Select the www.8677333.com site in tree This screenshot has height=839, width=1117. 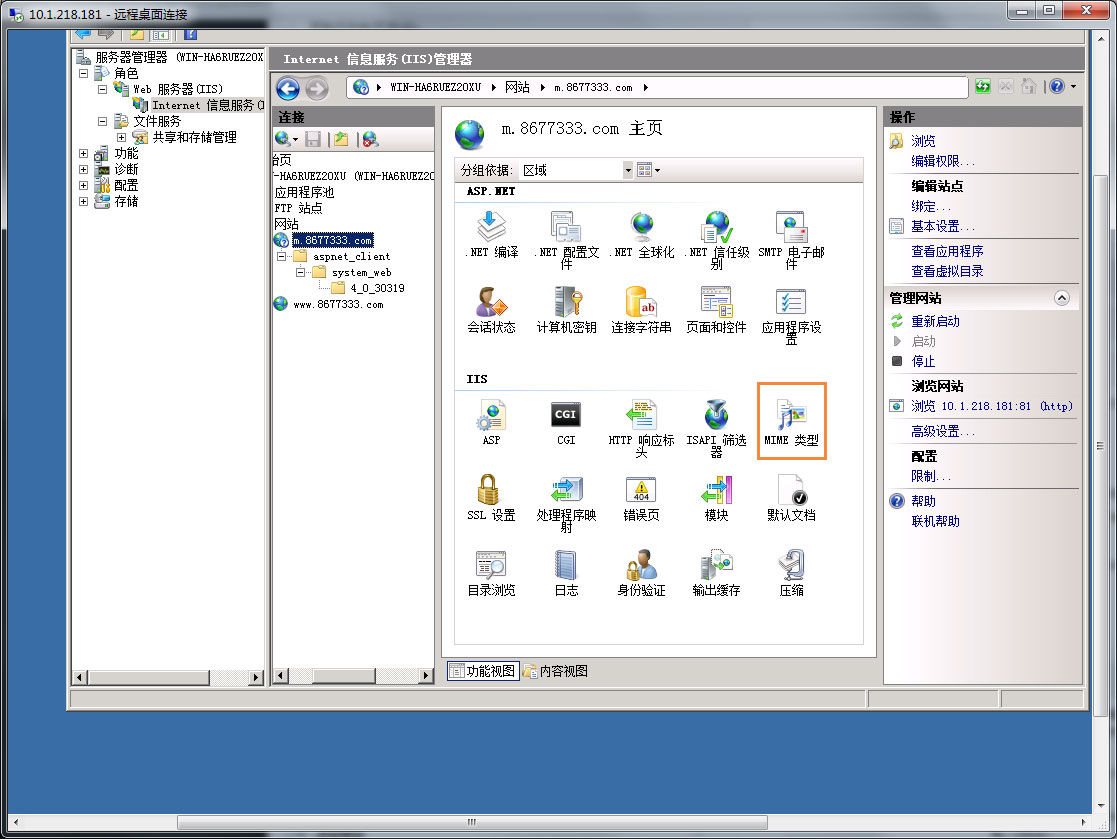click(x=337, y=304)
